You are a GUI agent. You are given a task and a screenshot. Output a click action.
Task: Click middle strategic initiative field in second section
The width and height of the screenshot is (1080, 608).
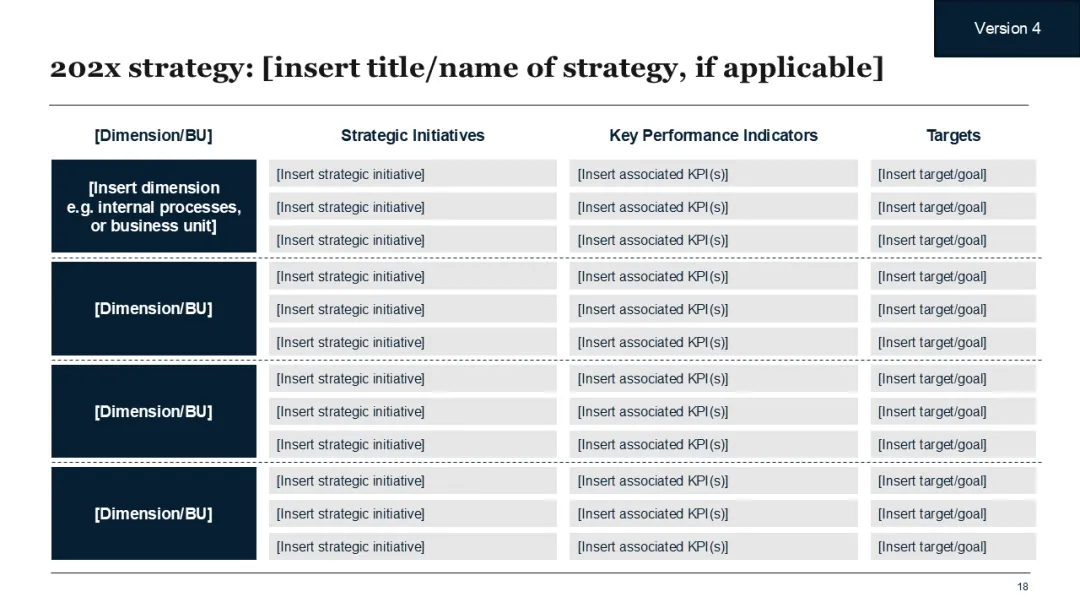[x=413, y=309]
